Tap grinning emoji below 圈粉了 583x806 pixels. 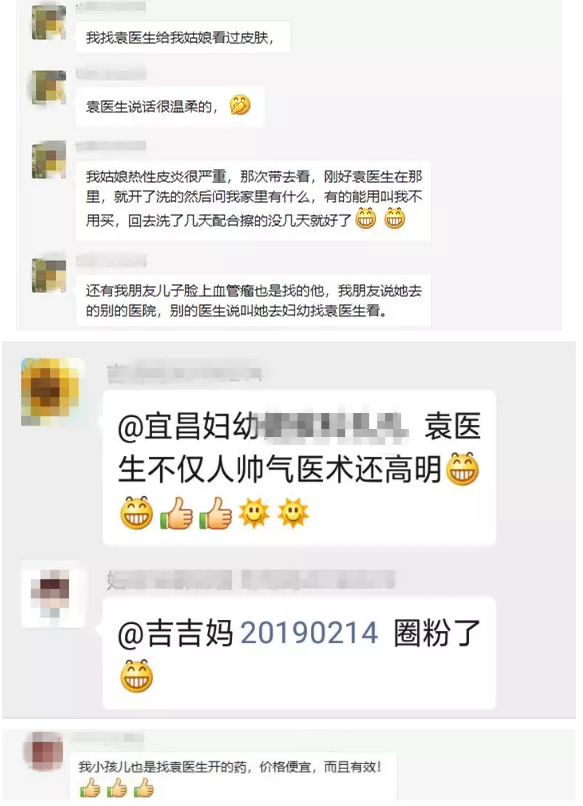[137, 676]
